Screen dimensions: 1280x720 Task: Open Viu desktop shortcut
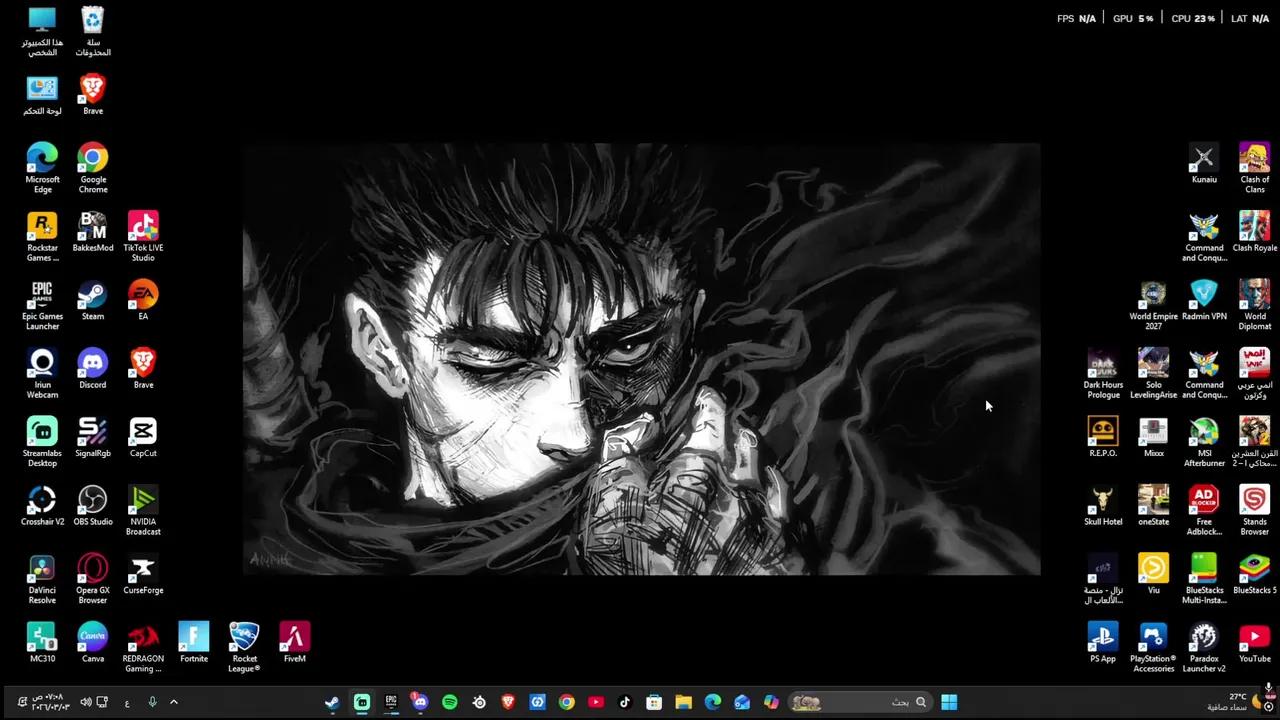[1153, 574]
